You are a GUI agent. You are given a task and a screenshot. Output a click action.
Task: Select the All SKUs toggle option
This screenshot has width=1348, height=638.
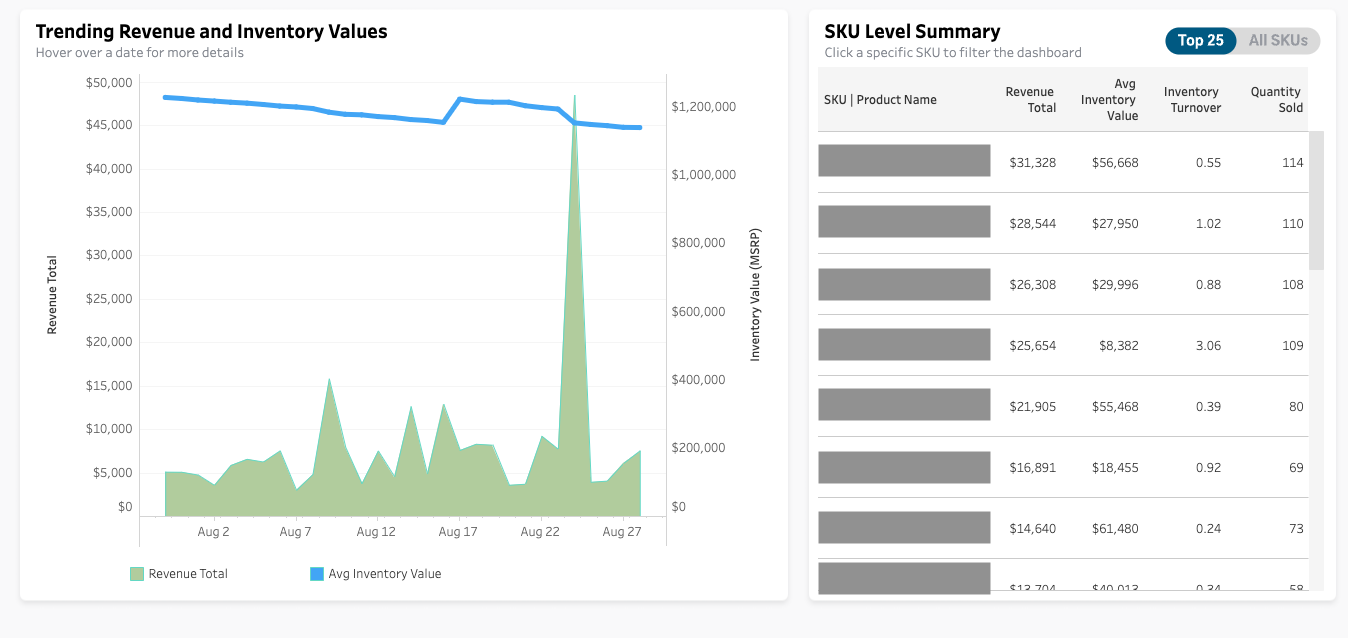tap(1277, 41)
